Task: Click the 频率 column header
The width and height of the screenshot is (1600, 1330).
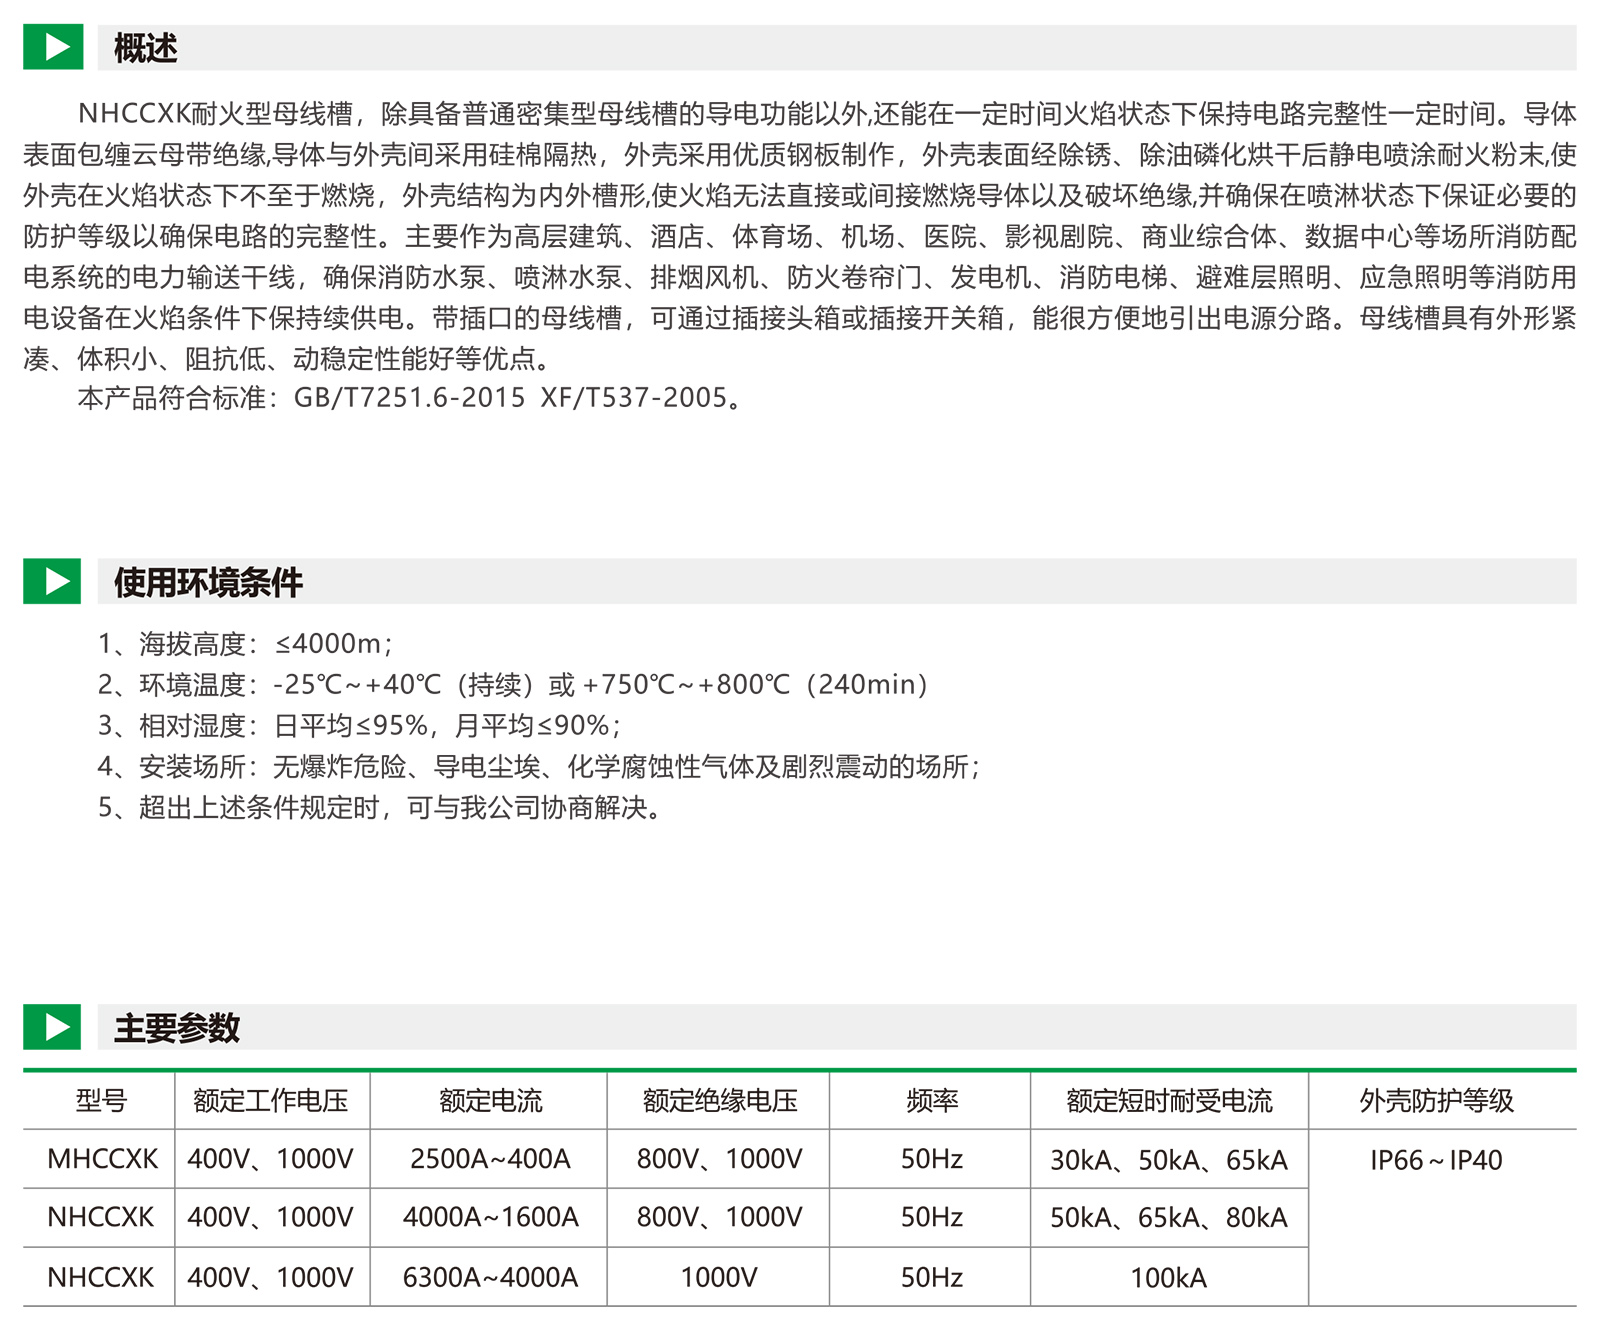Action: coord(931,1101)
